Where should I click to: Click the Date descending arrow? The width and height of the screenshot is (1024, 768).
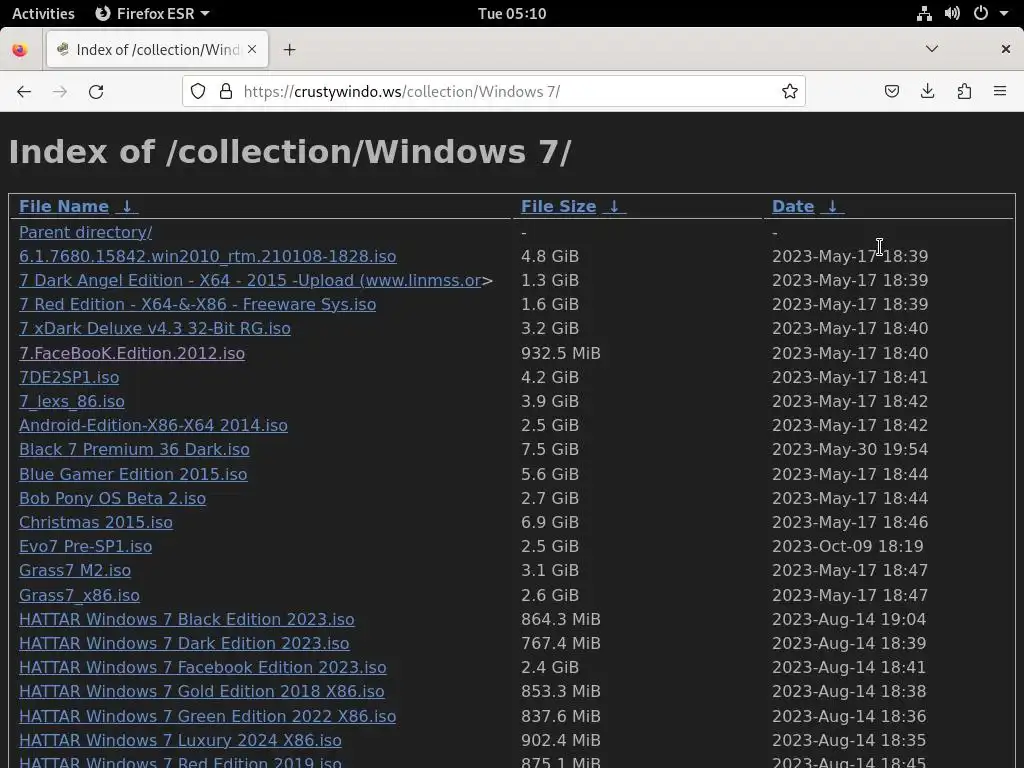point(833,206)
